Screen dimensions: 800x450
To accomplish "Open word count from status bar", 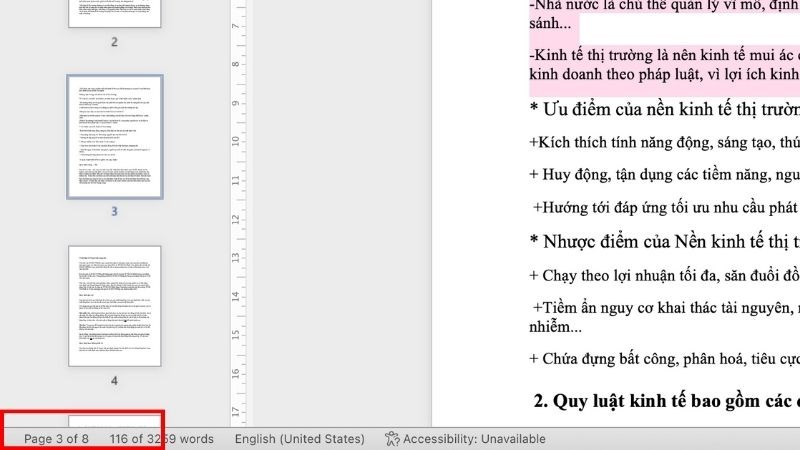I will pos(161,439).
